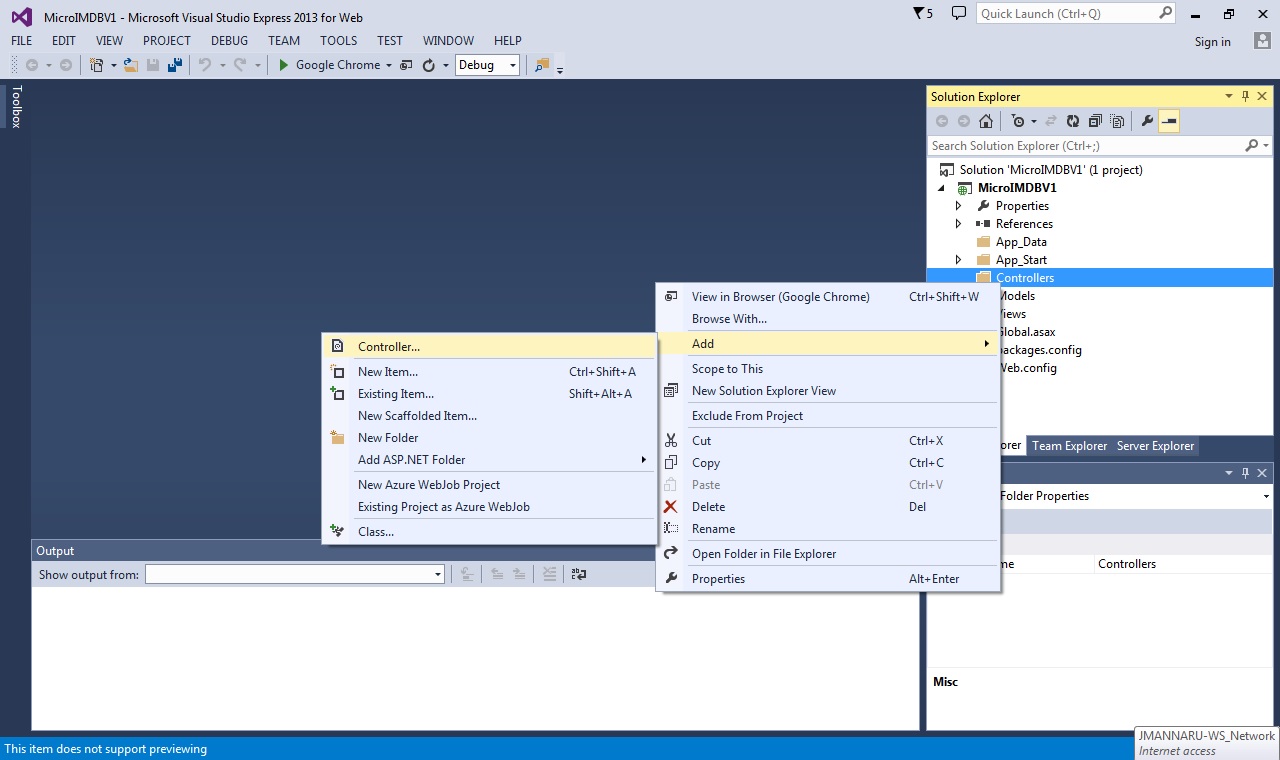
Task: Click the Visual Studio logo in the title bar
Action: tap(22, 17)
